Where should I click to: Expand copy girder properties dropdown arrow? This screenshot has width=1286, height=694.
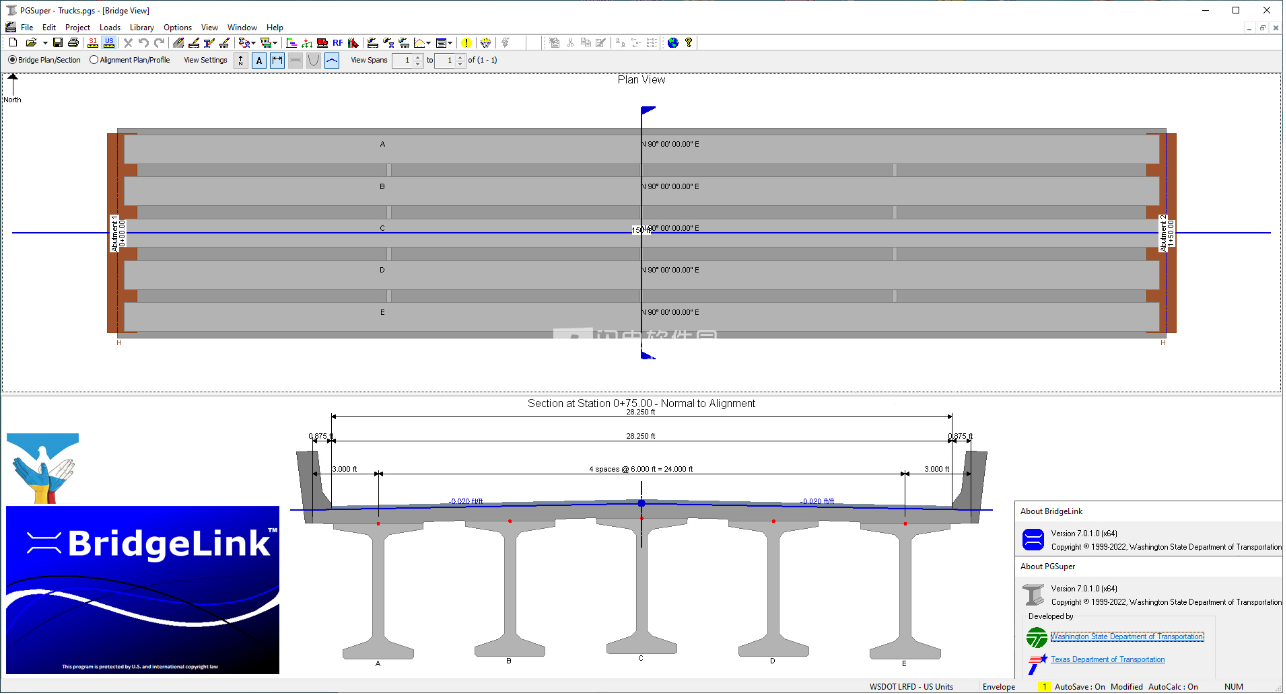point(254,43)
